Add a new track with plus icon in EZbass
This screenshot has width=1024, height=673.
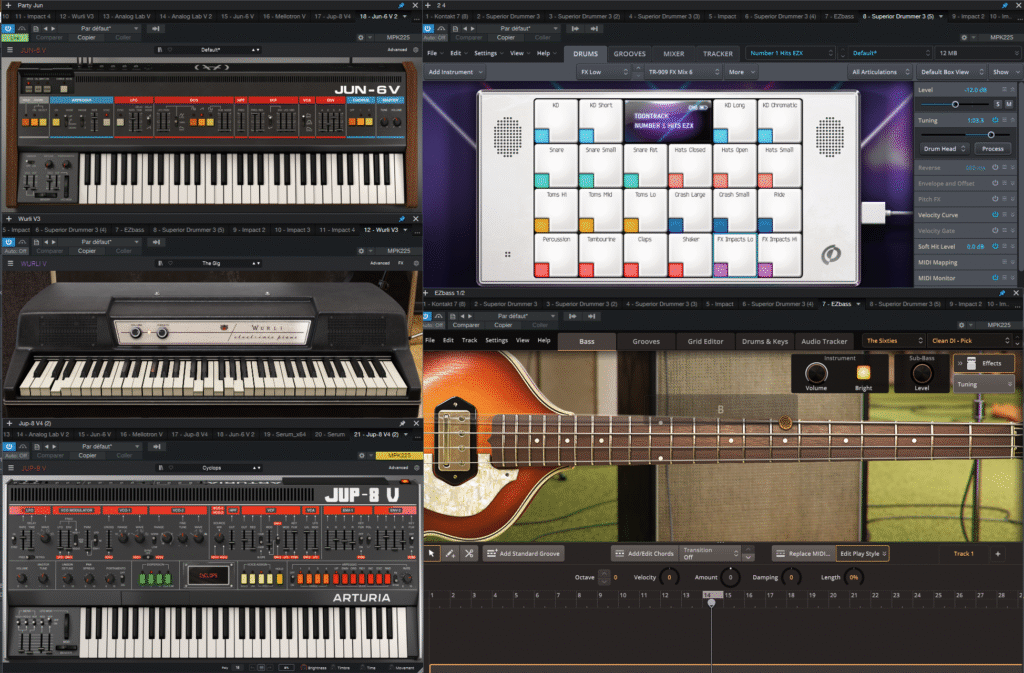[998, 554]
